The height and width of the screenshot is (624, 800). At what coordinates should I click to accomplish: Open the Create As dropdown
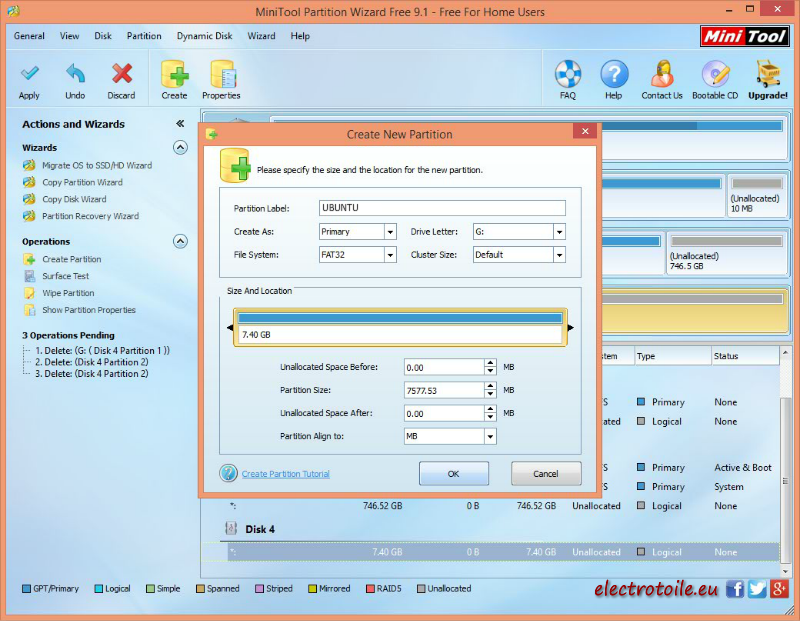390,232
